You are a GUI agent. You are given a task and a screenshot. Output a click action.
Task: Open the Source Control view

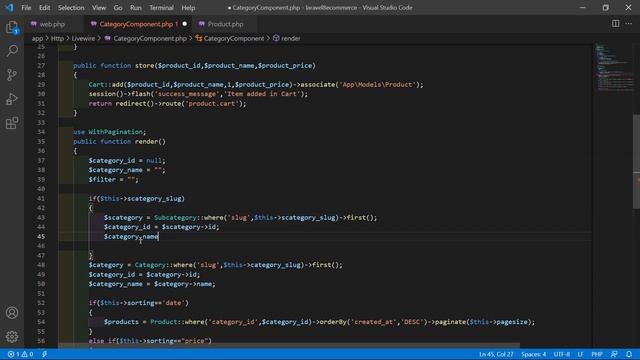tap(12, 75)
